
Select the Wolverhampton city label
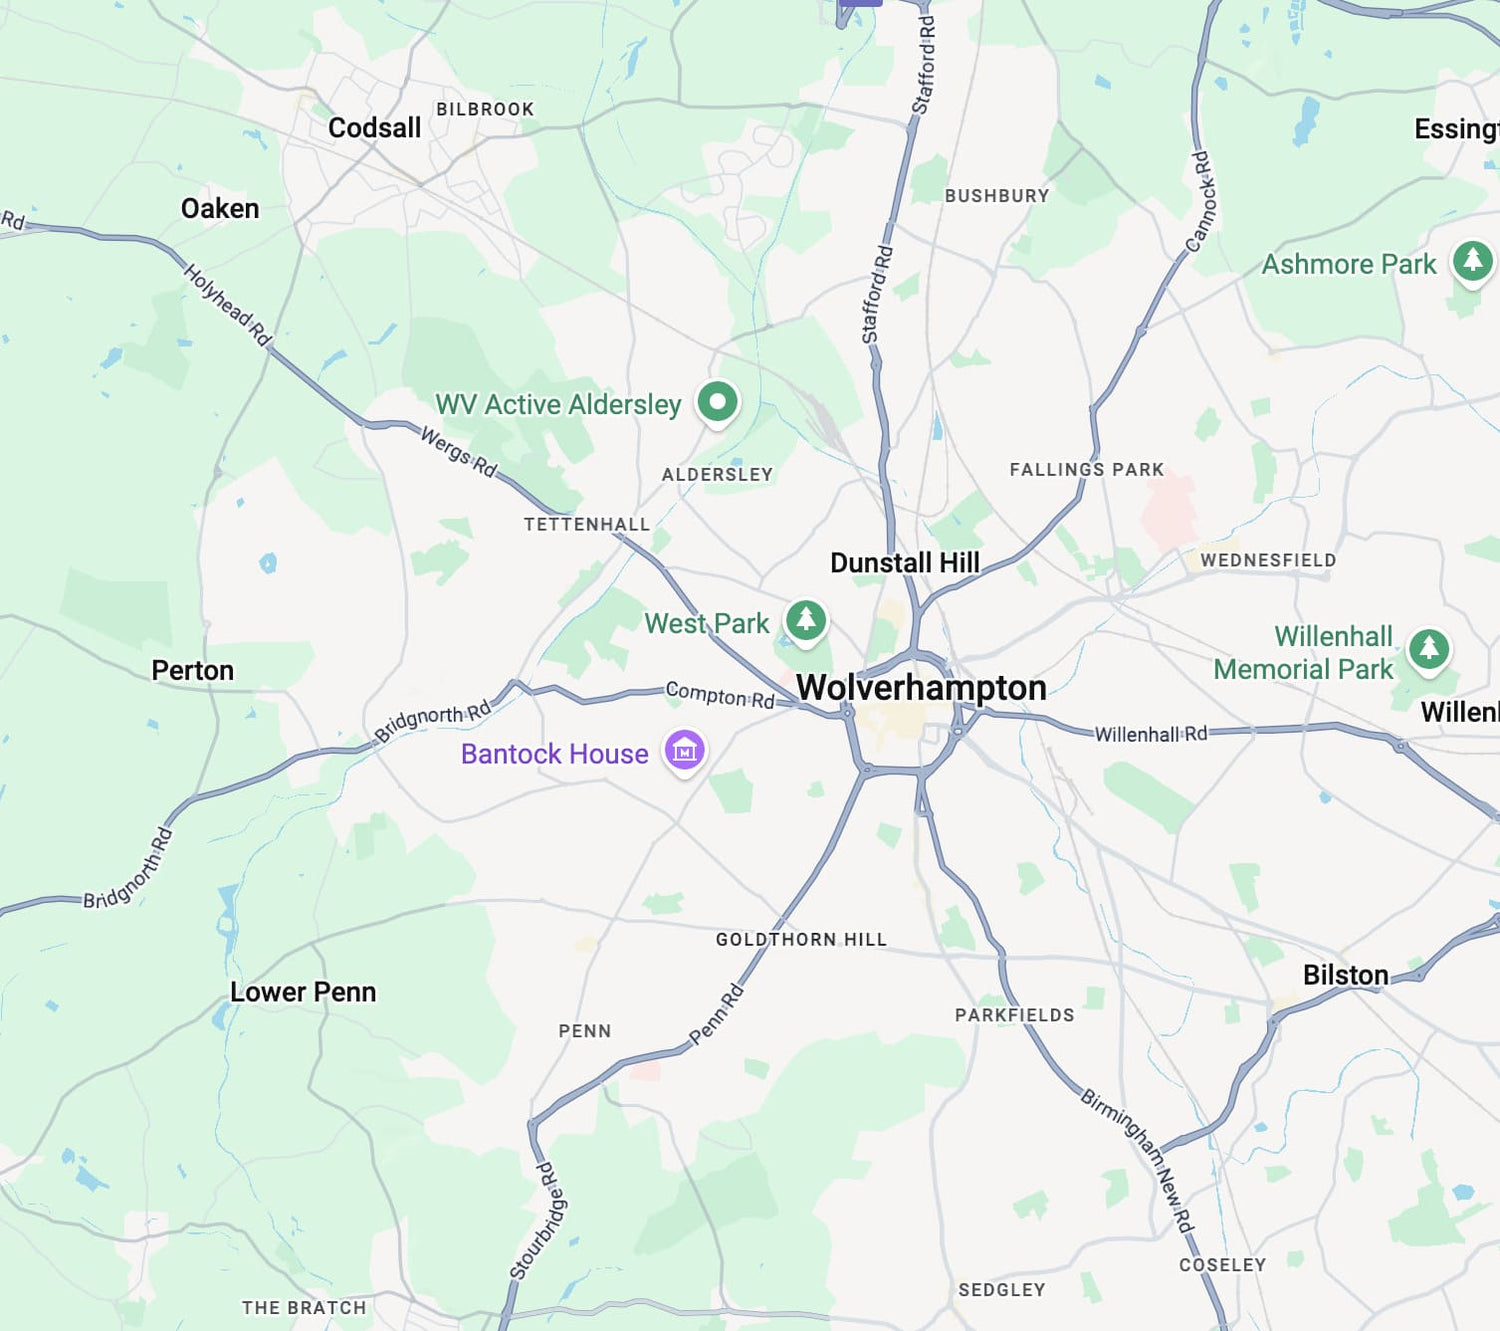tap(921, 688)
